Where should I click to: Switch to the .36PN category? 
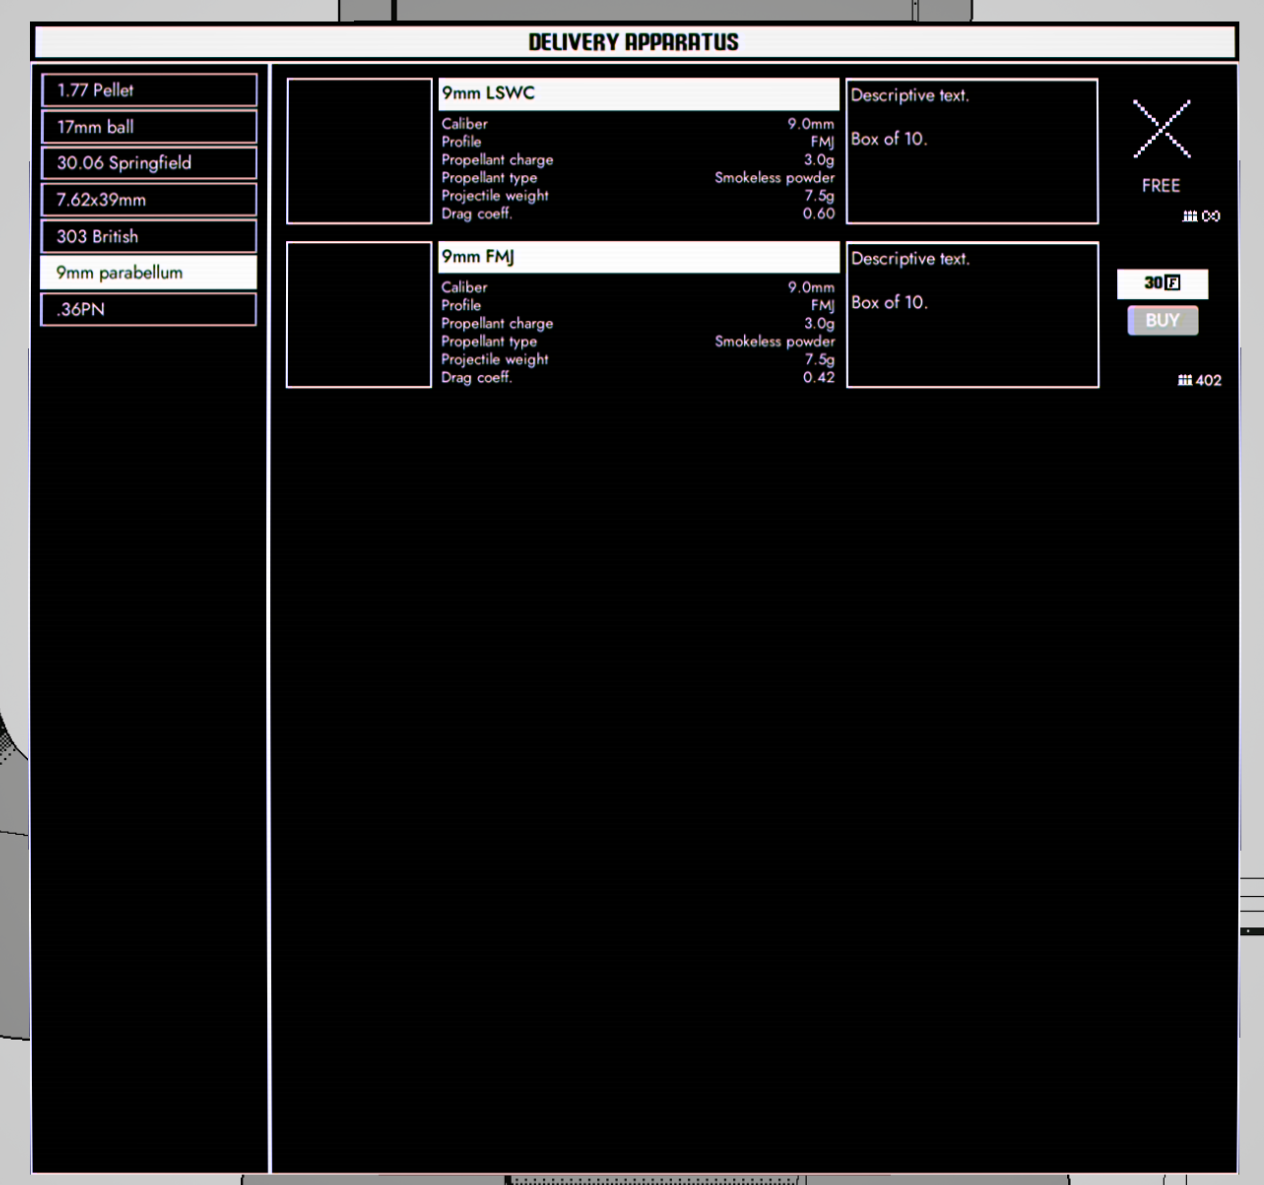tap(149, 309)
